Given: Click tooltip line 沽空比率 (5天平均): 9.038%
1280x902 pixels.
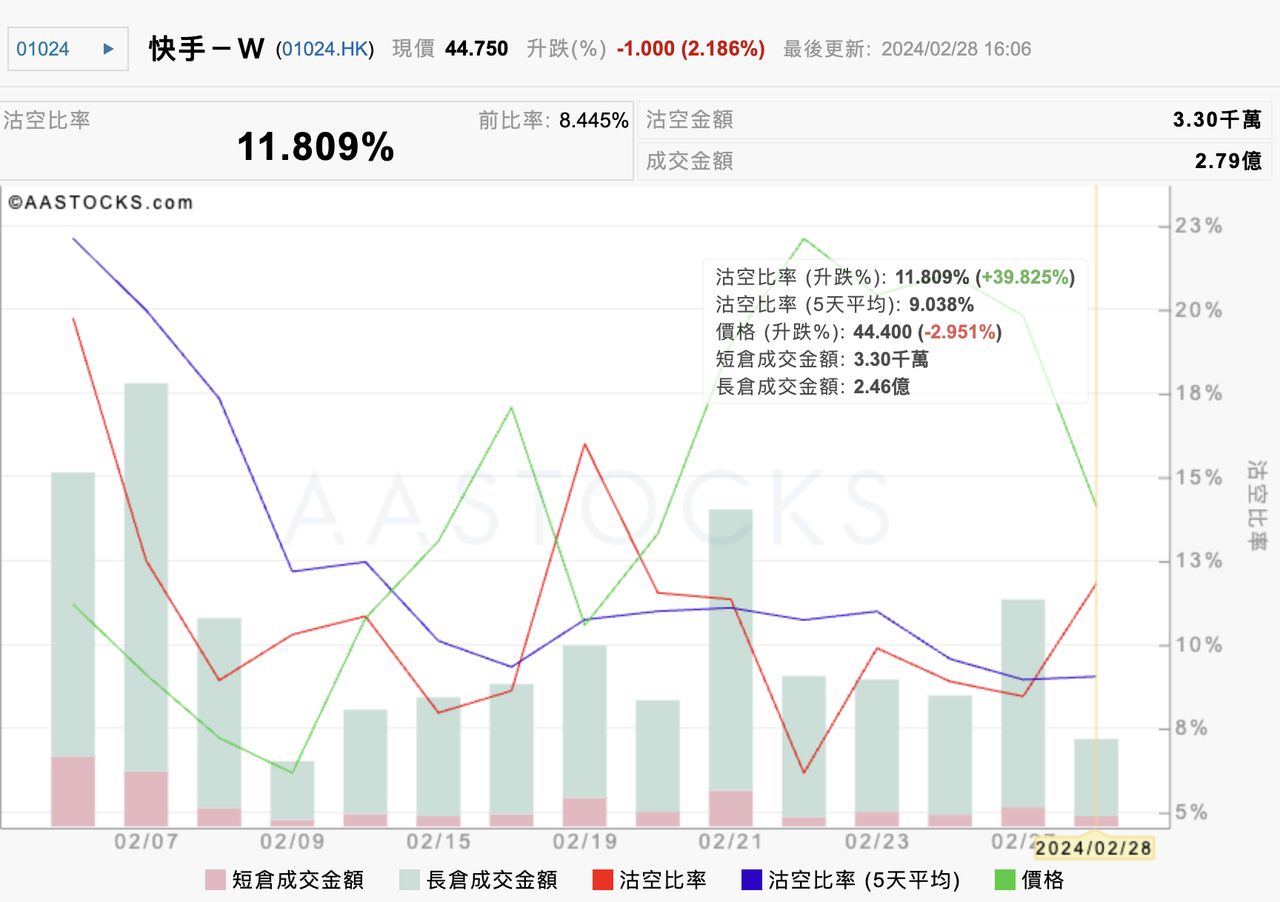Looking at the screenshot, I should tap(845, 304).
